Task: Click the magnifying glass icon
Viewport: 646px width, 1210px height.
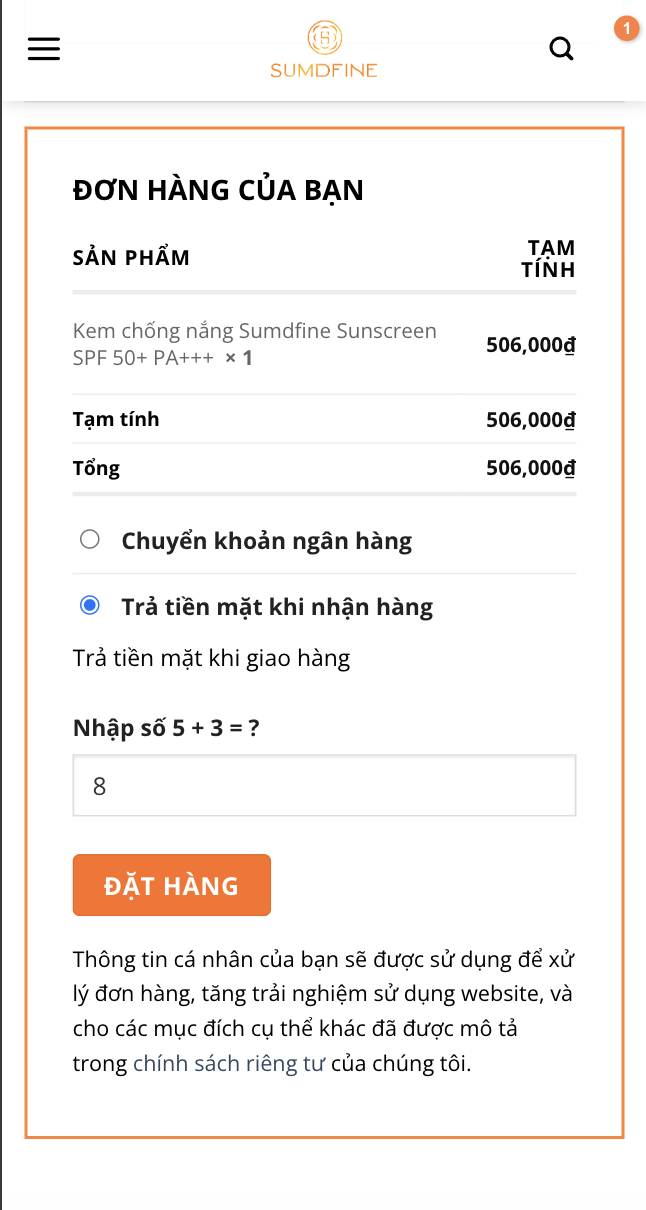Action: point(561,48)
